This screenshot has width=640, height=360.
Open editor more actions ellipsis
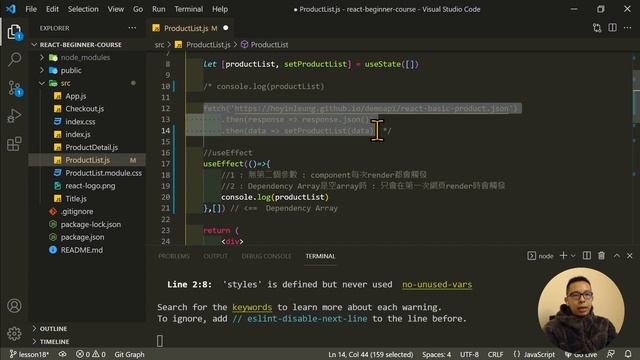pos(627,28)
